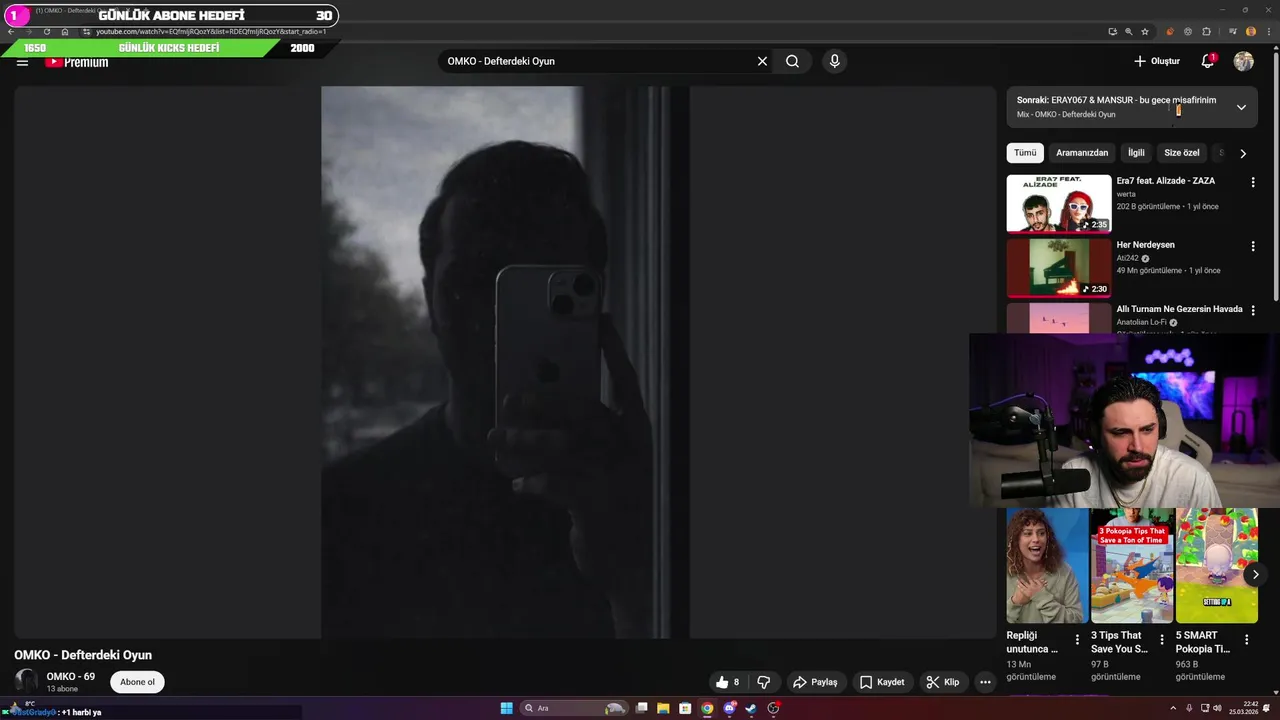Open options for Her Nerdeysen video
This screenshot has height=720, width=1280.
(1253, 246)
